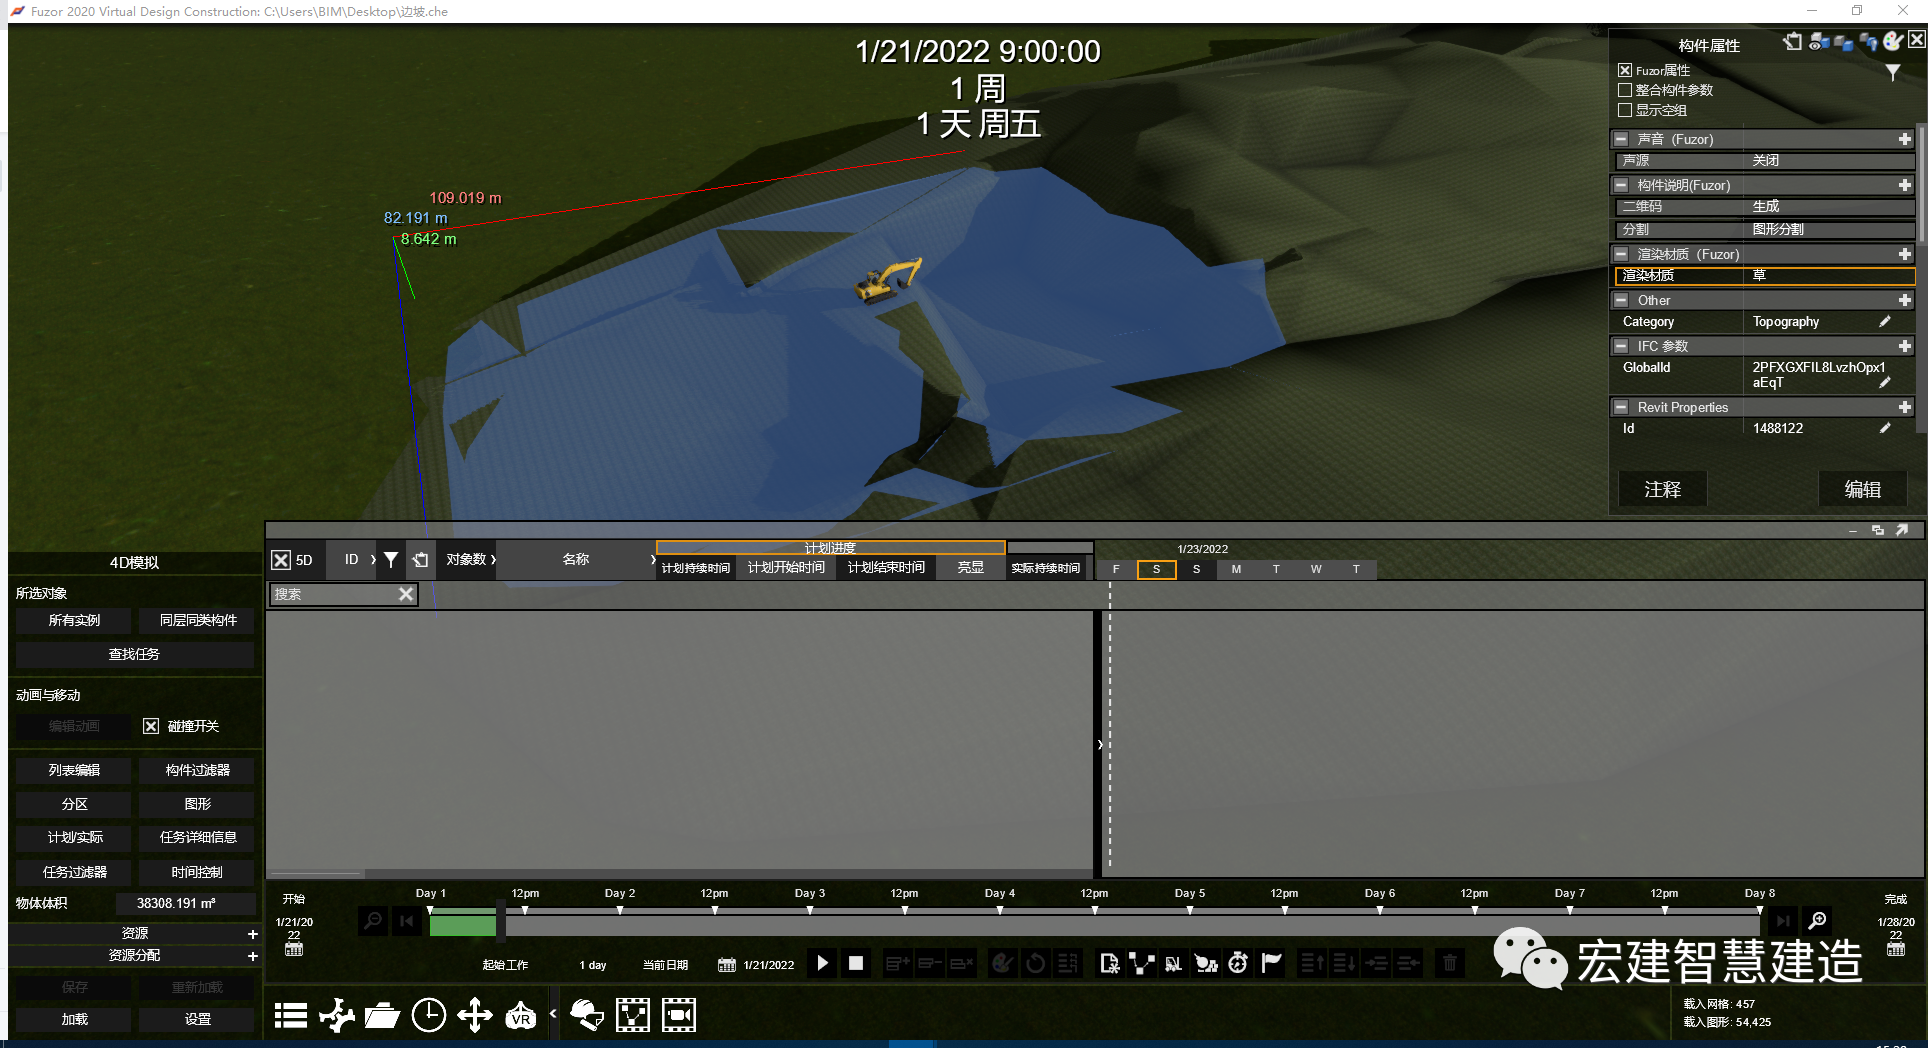
Task: Open the main menu list icon
Action: 291,1015
